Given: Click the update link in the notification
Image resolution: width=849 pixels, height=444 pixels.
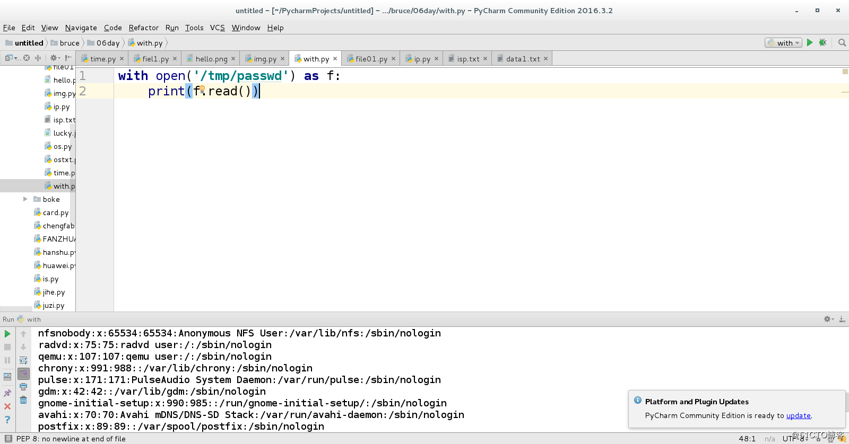Looking at the screenshot, I should coord(798,415).
